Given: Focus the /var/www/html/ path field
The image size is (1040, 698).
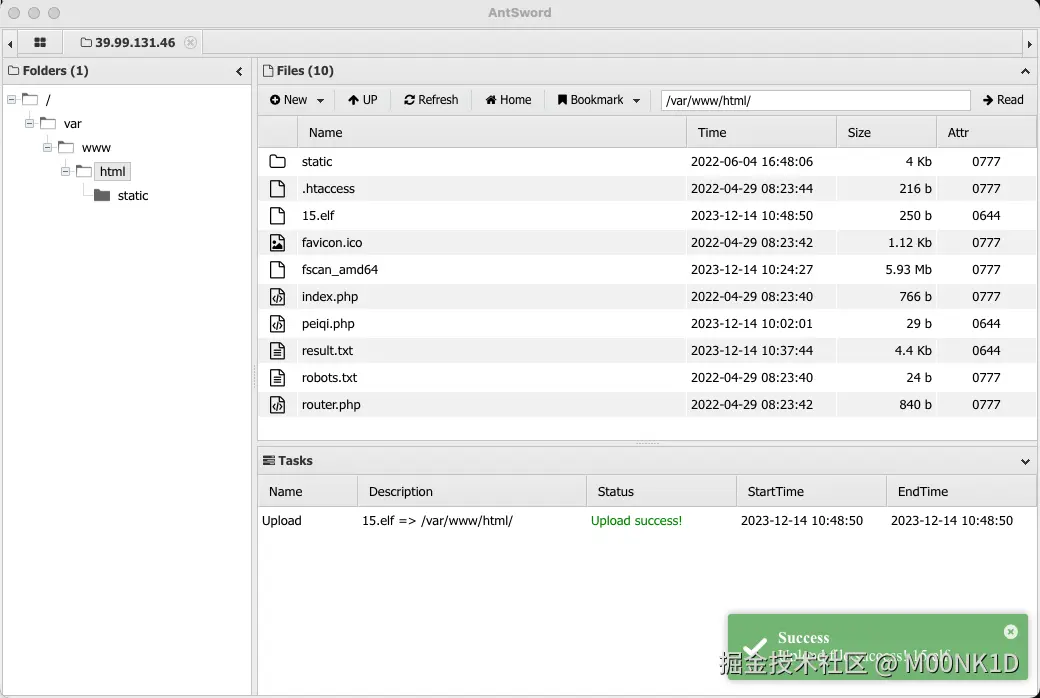Looking at the screenshot, I should pos(815,101).
